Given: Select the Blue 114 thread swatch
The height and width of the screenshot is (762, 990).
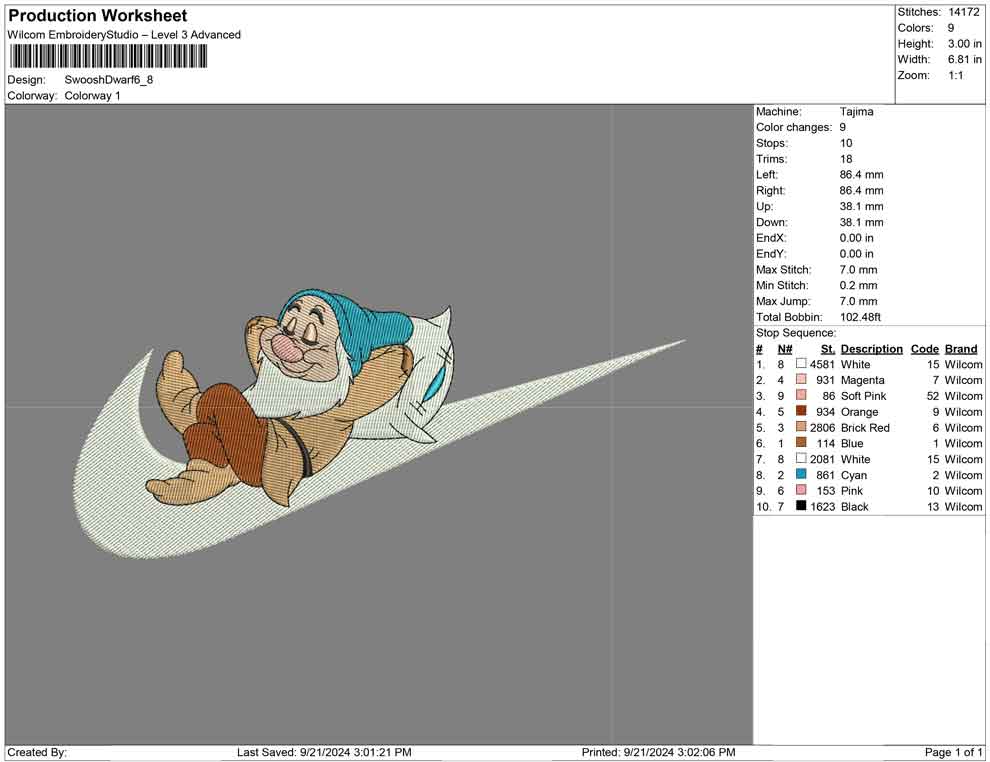Looking at the screenshot, I should [801, 443].
